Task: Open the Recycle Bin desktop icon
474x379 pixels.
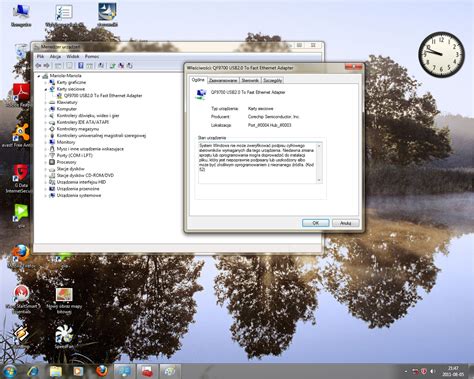Action: coord(21,52)
